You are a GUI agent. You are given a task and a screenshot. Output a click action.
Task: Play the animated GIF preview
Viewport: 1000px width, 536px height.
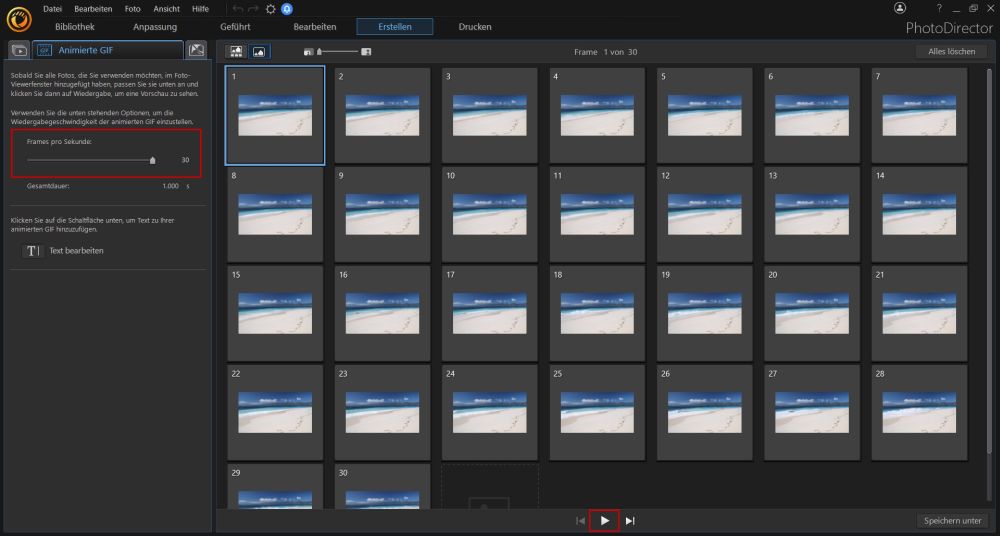[604, 521]
